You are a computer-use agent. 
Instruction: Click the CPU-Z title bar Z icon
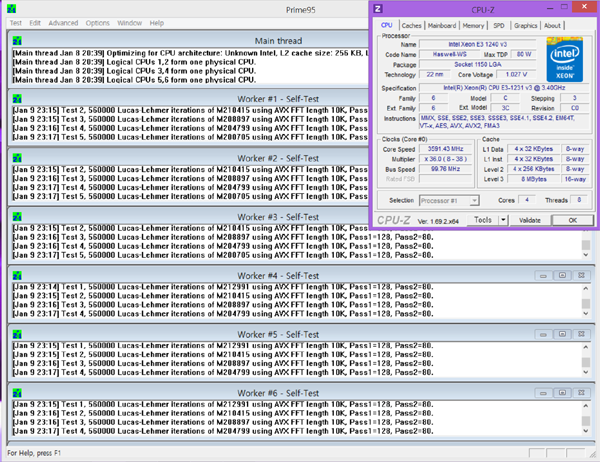click(x=378, y=9)
